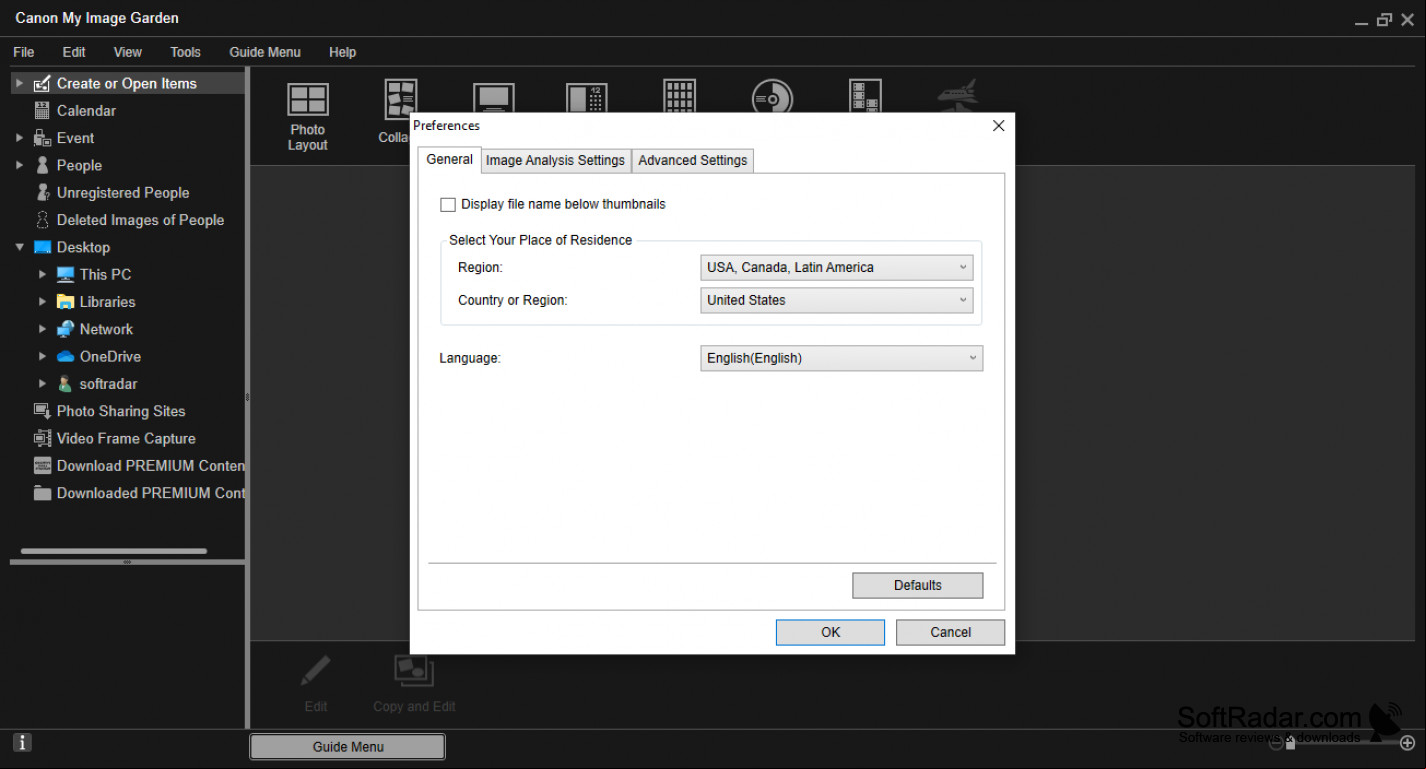
Task: Open the Help menu
Action: pyautogui.click(x=342, y=52)
